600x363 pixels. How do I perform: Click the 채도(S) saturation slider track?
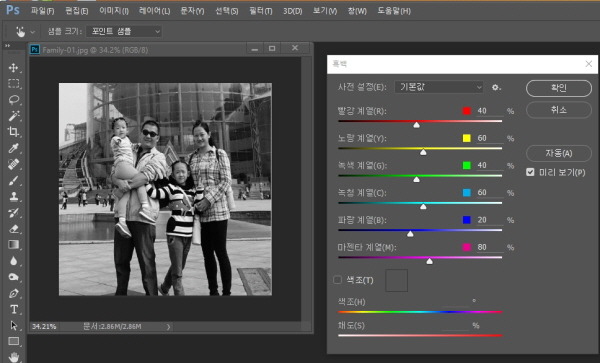coord(420,335)
